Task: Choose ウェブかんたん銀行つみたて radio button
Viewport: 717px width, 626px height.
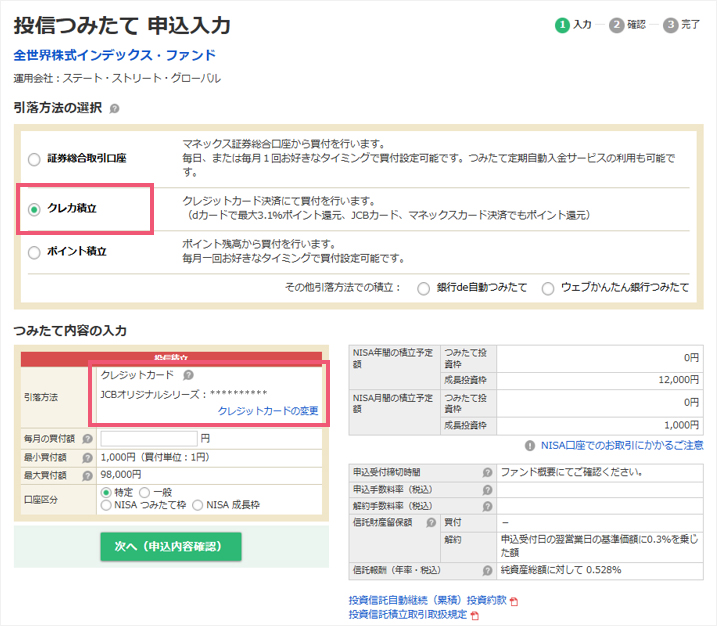Action: 548,289
